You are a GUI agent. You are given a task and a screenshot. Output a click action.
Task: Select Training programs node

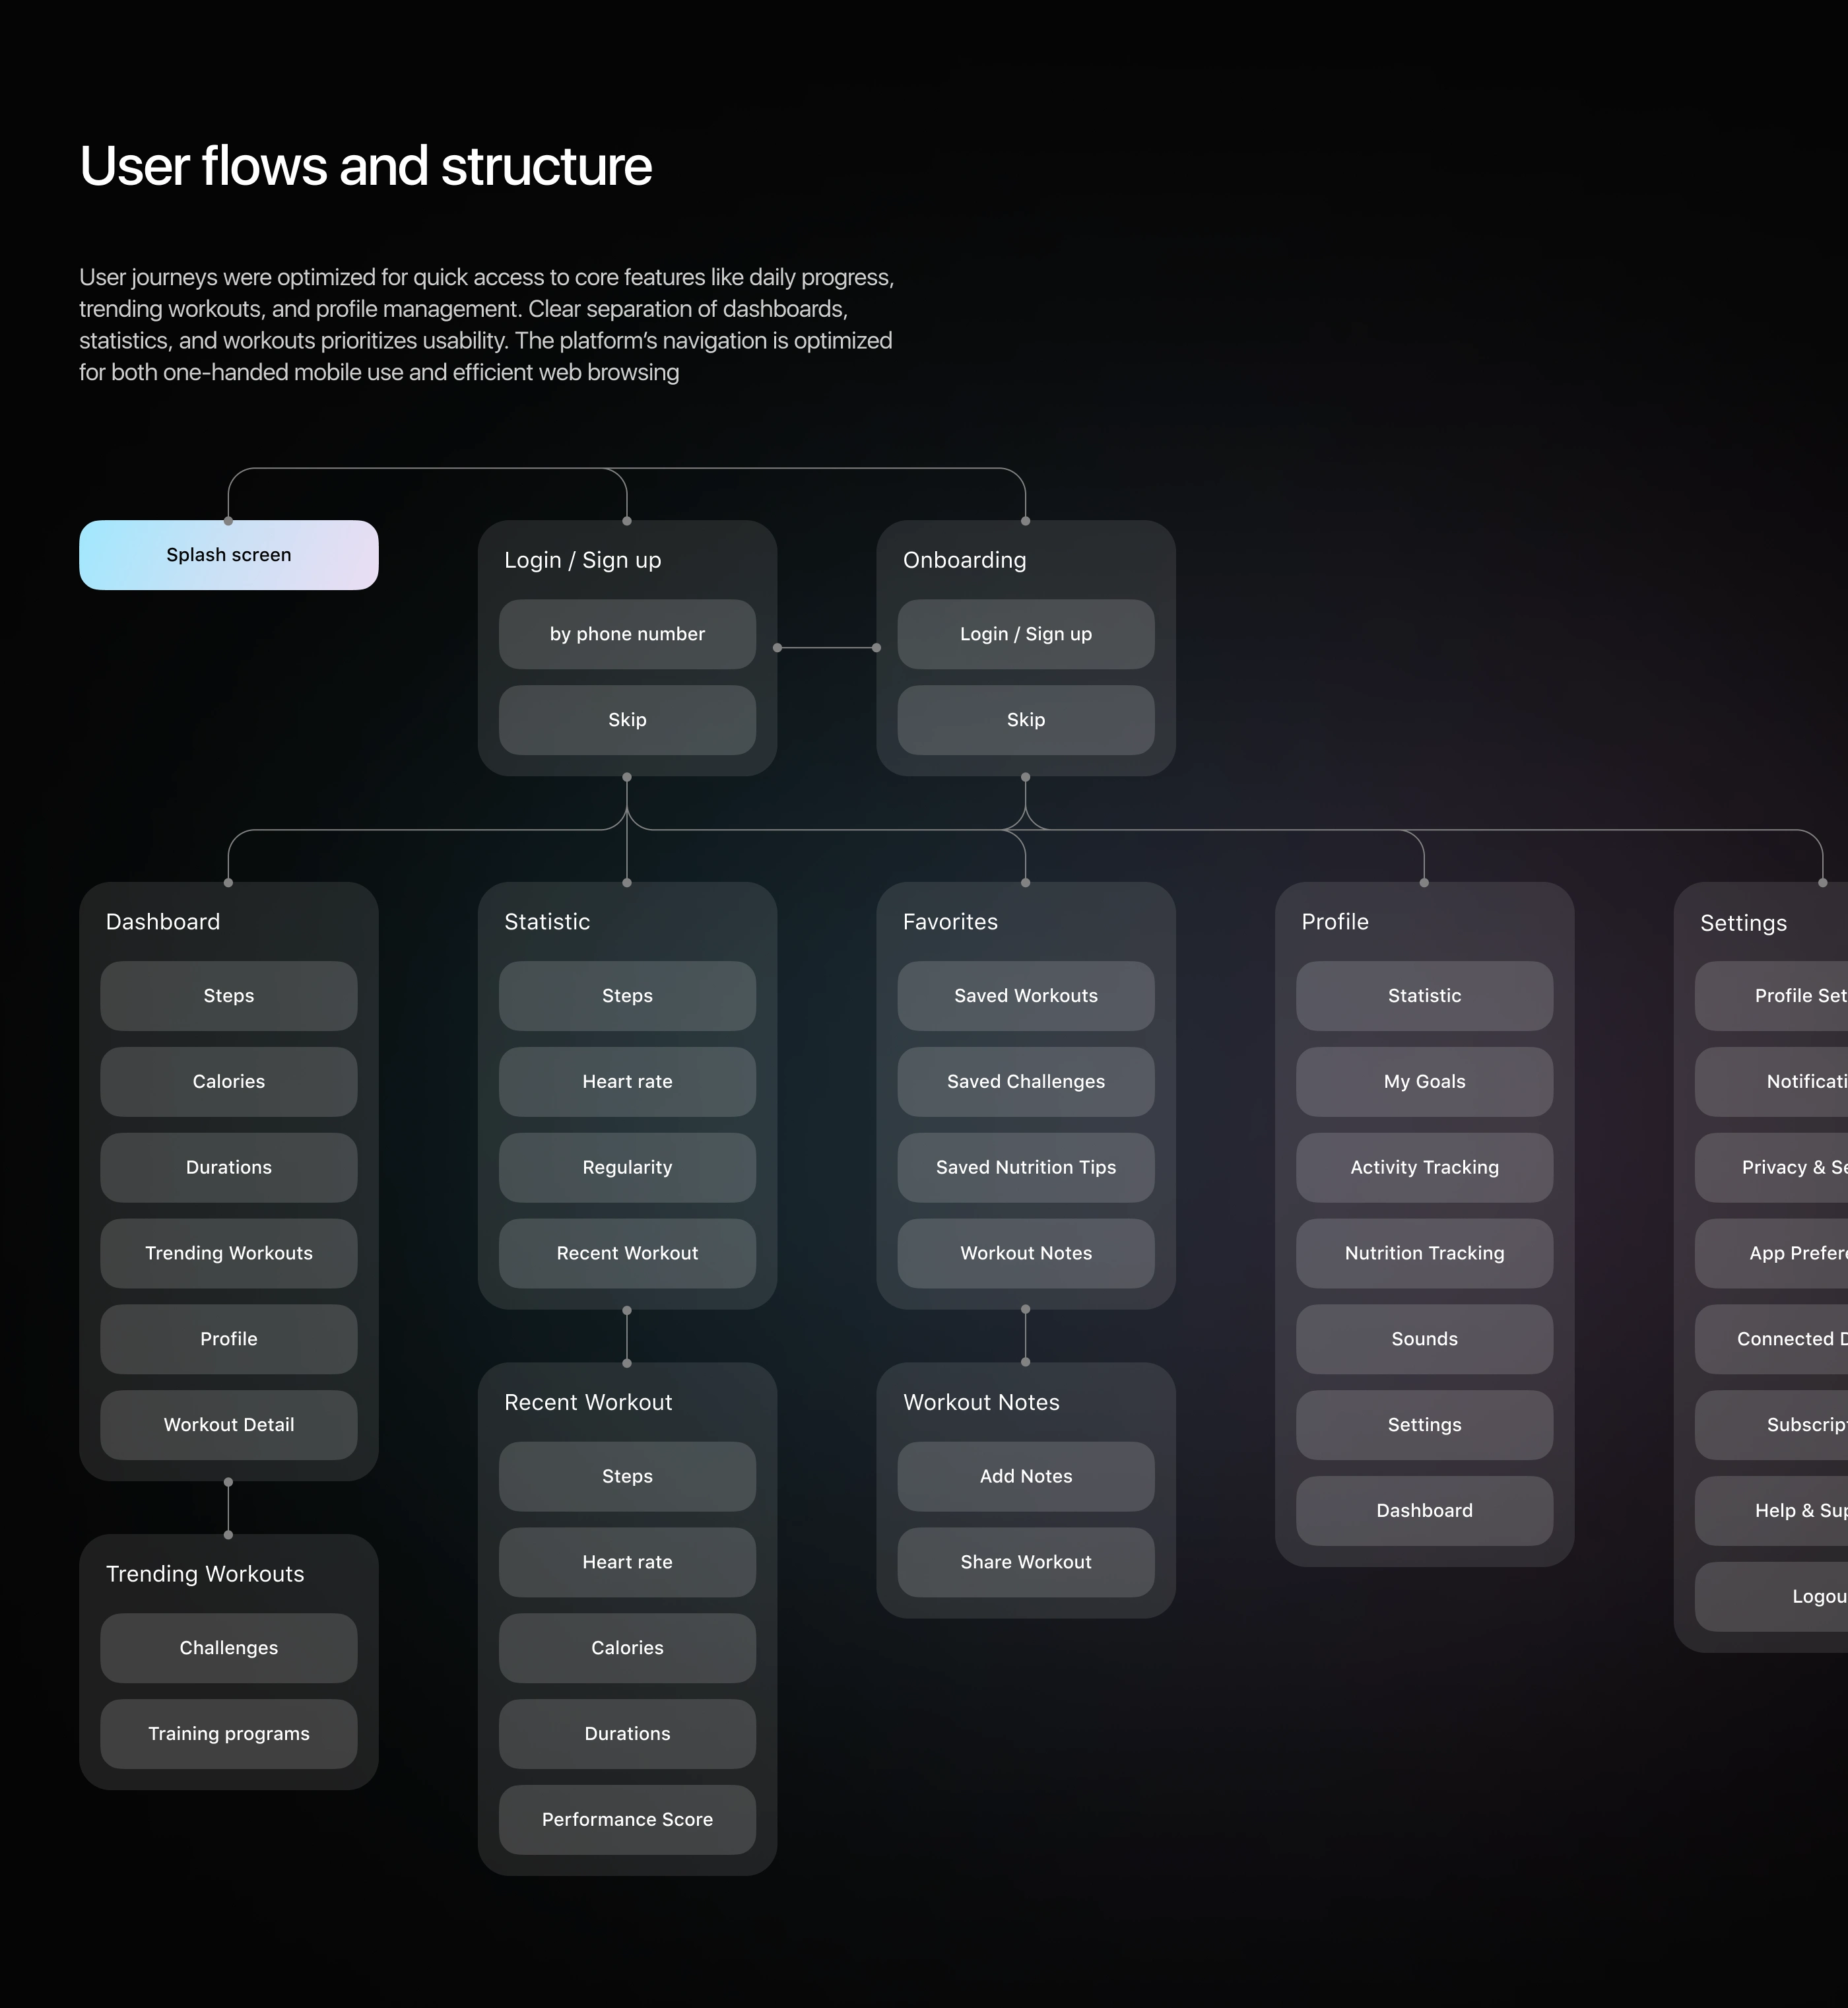[228, 1734]
